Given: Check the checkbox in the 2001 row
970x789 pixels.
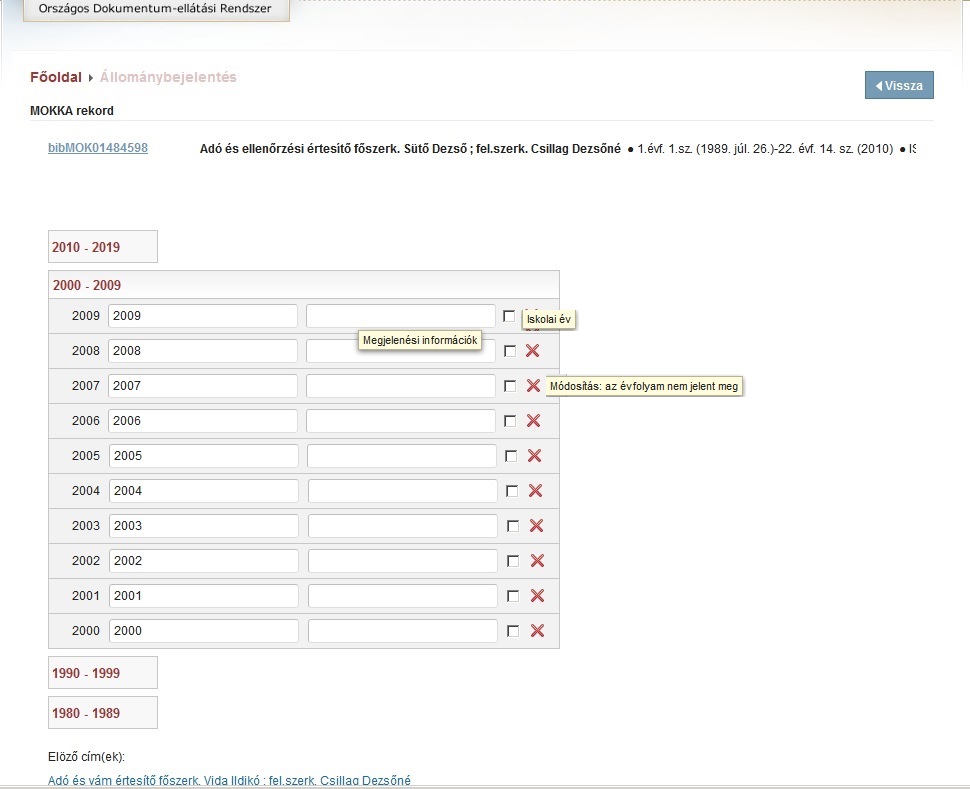Looking at the screenshot, I should point(513,596).
